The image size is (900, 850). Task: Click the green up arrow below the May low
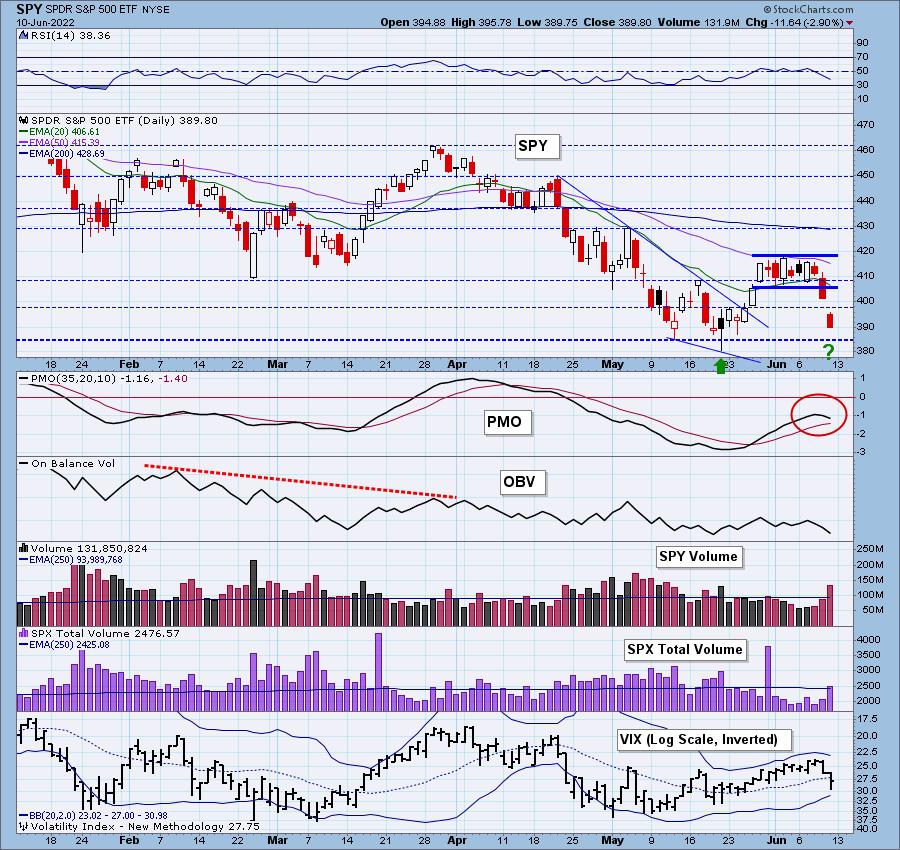click(720, 366)
